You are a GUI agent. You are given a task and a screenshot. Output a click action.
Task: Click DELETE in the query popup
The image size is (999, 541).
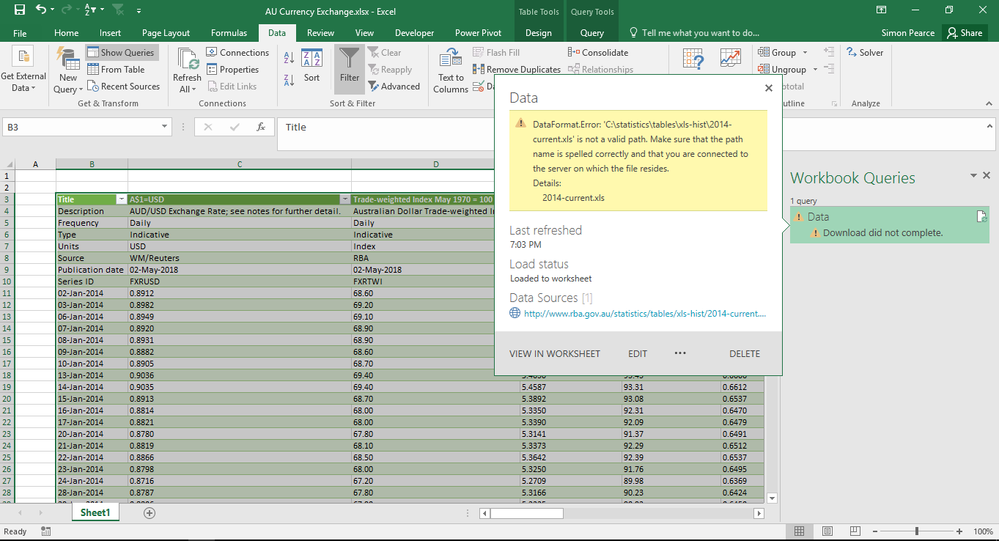click(744, 354)
